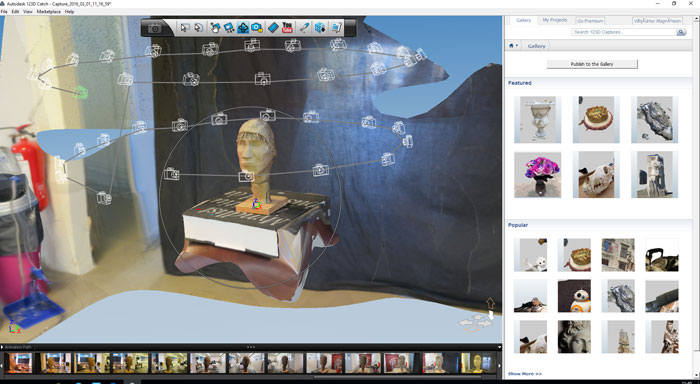Open the Popular cake thumbnail
This screenshot has width=700, height=384.
[x=574, y=255]
